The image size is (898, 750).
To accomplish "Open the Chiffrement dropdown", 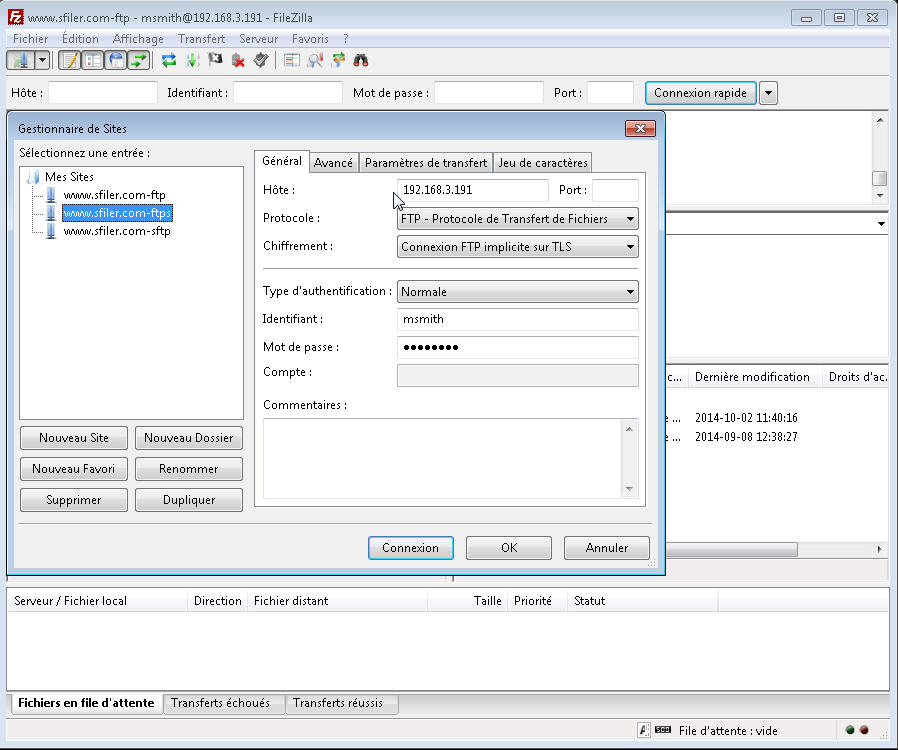I will pyautogui.click(x=517, y=247).
